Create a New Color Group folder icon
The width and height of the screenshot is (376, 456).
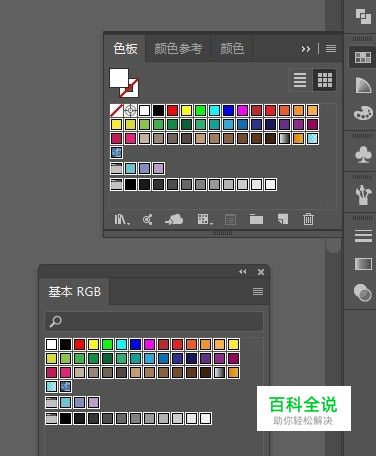click(x=256, y=219)
